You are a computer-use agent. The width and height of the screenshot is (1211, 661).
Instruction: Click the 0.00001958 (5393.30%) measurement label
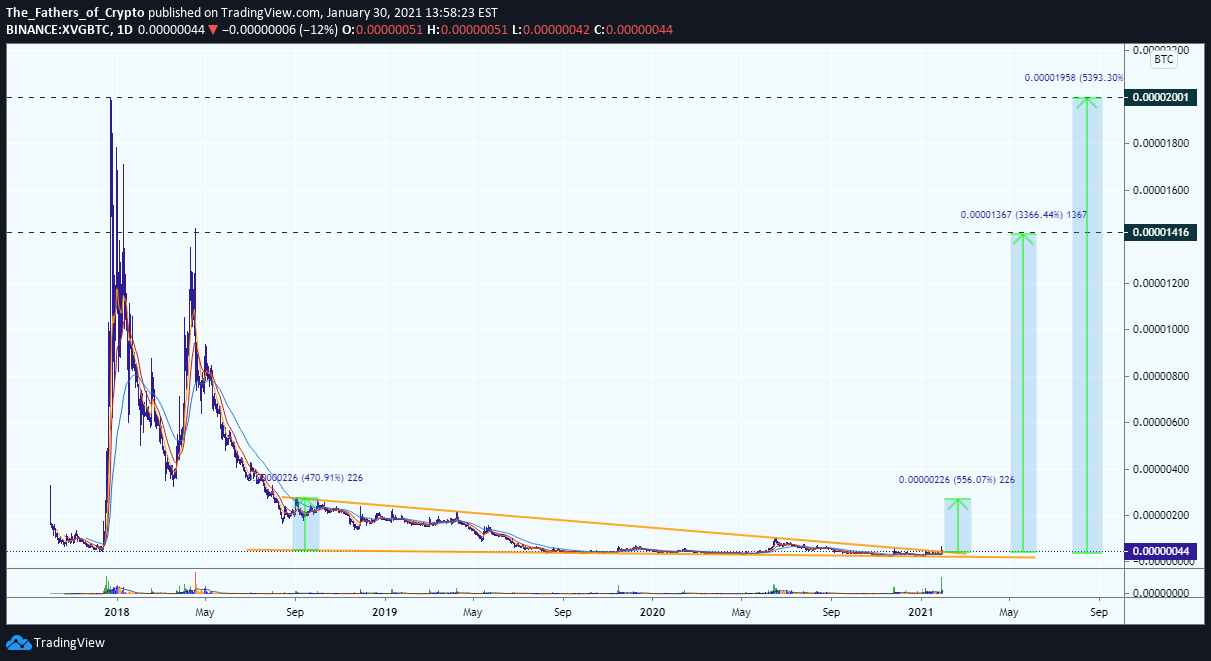click(x=1073, y=77)
